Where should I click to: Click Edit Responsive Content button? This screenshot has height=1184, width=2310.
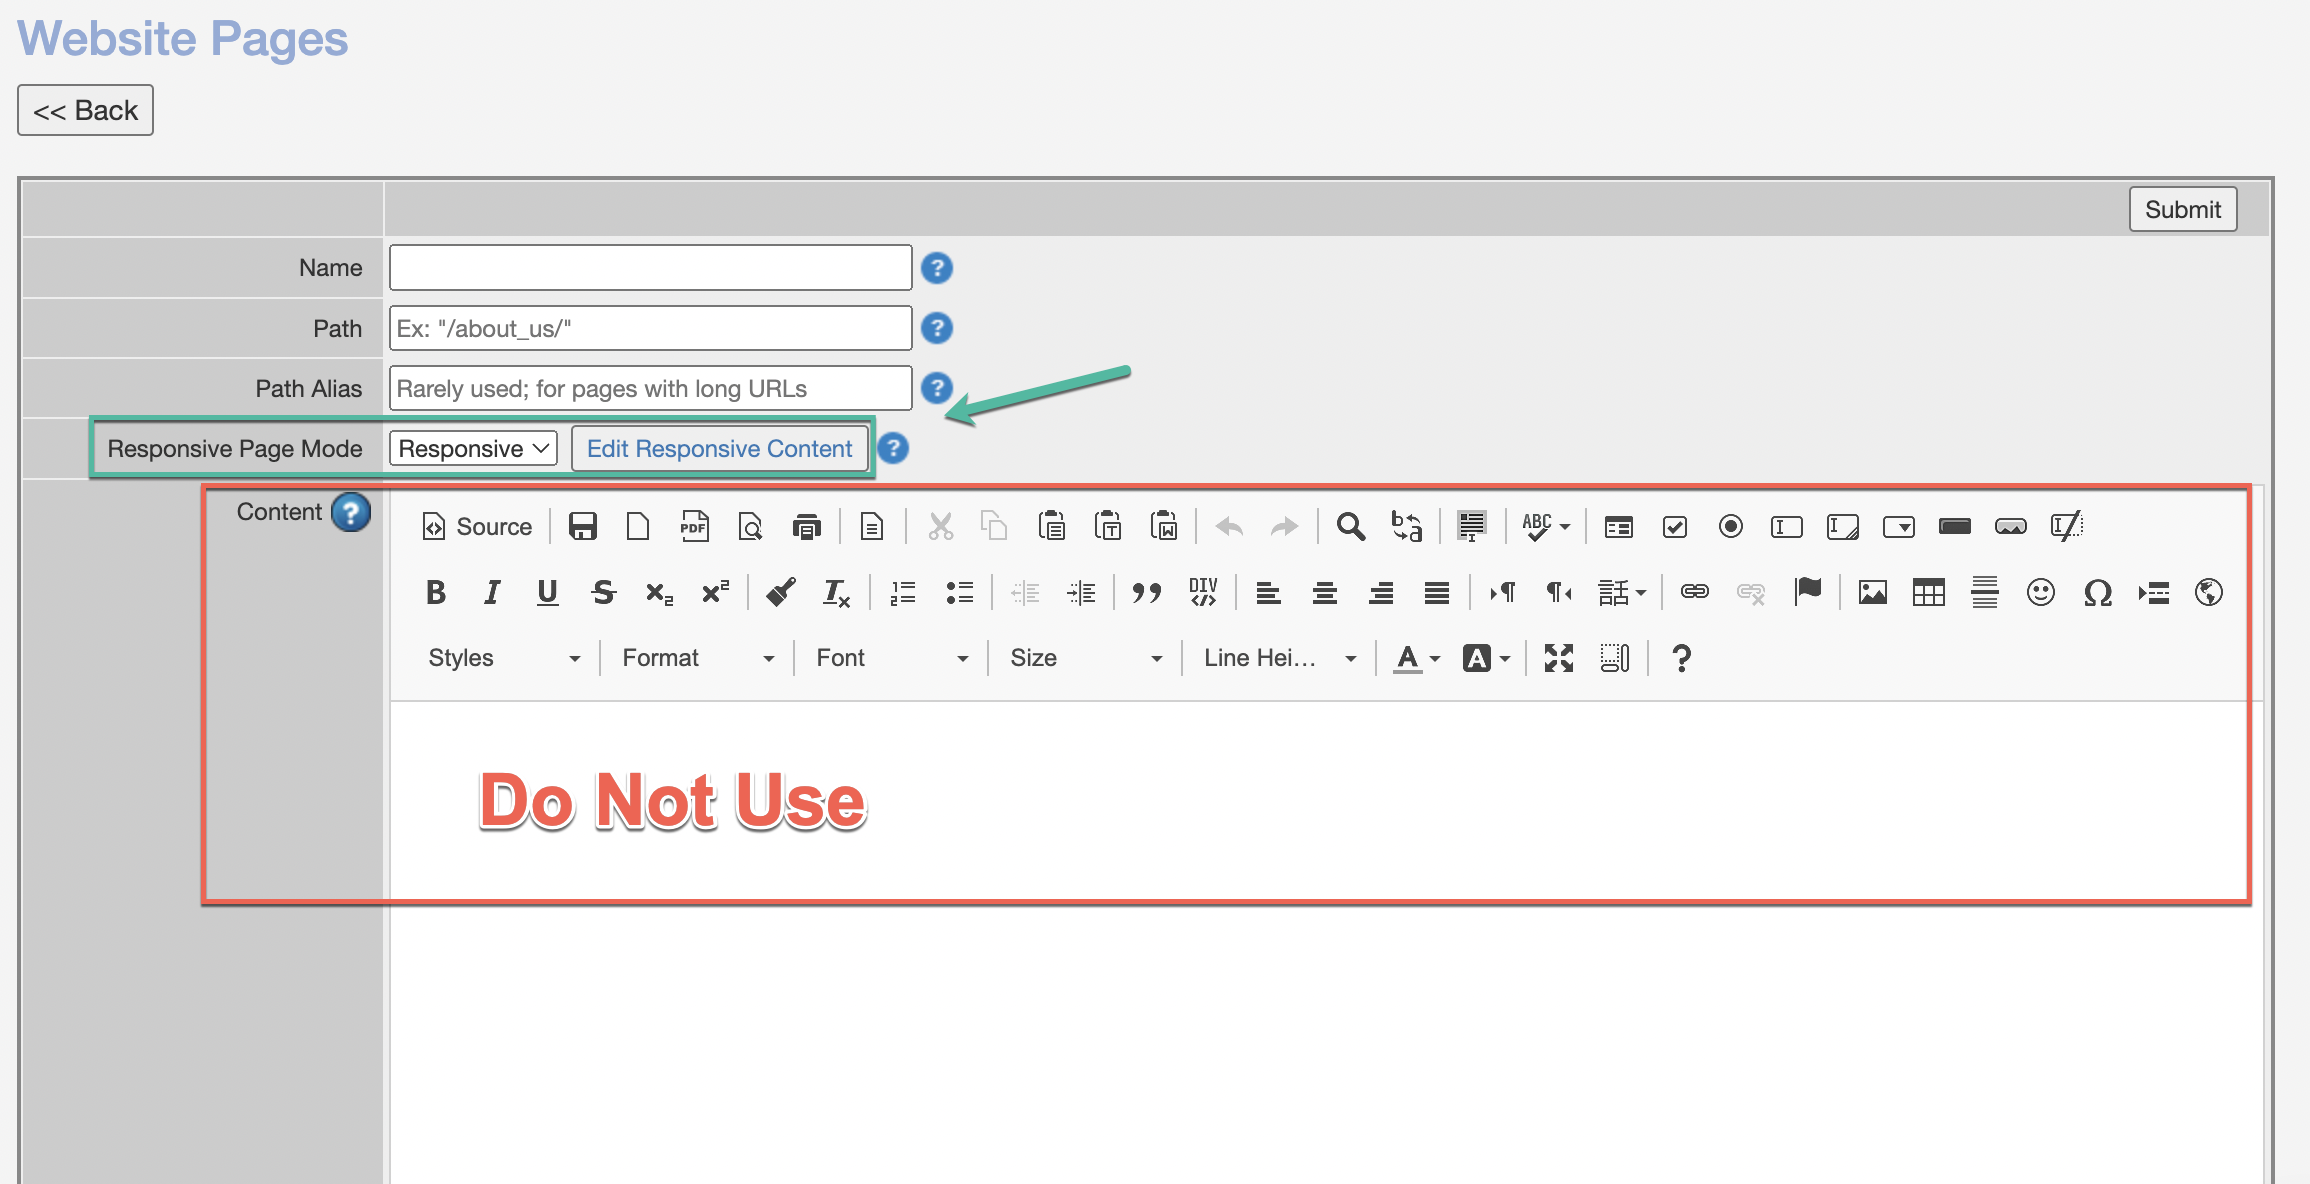click(x=719, y=449)
